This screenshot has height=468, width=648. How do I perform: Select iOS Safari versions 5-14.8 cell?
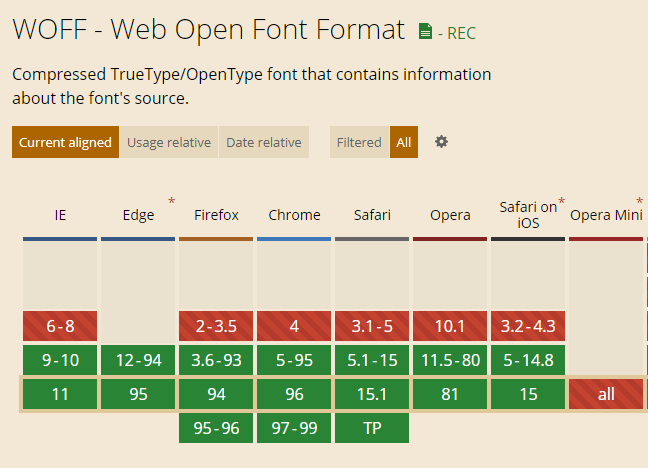528,360
